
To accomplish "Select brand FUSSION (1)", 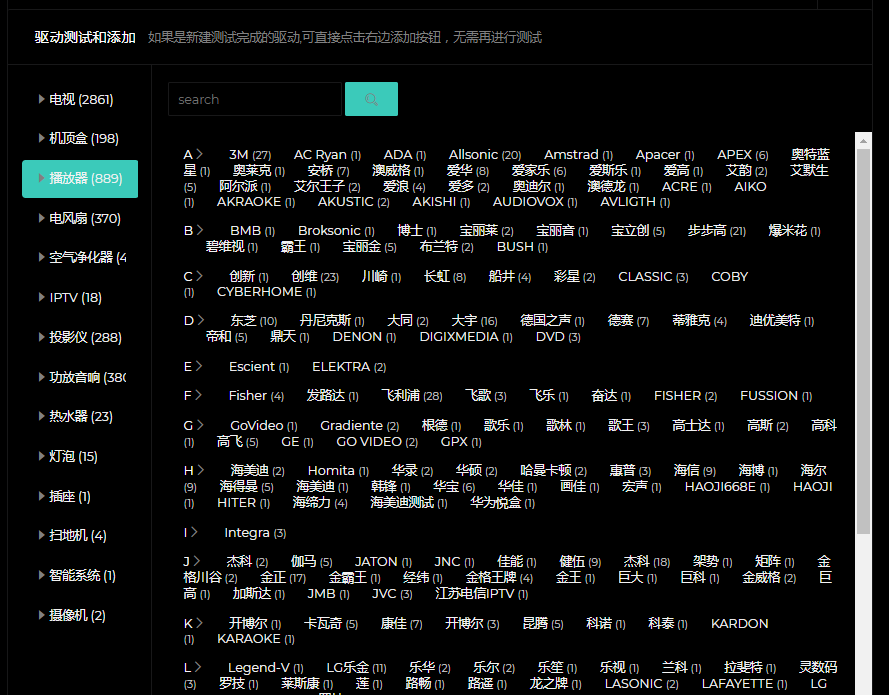I will click(776, 396).
